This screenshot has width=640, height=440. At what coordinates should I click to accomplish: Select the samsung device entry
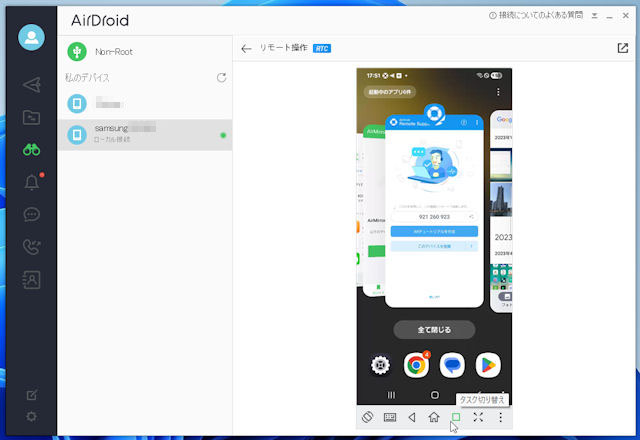145,135
